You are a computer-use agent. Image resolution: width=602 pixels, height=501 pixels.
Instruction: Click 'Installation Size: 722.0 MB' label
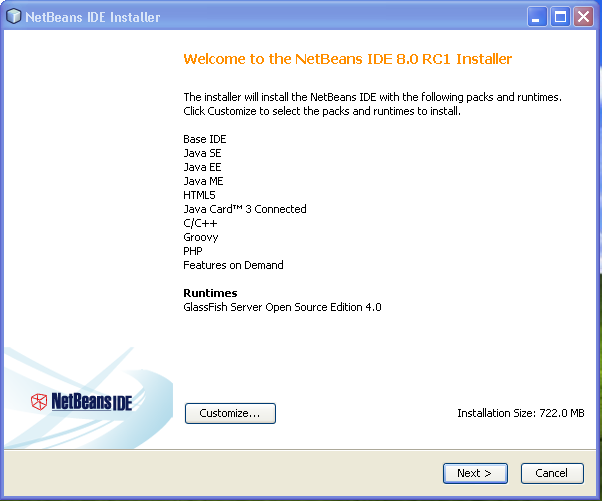(521, 413)
